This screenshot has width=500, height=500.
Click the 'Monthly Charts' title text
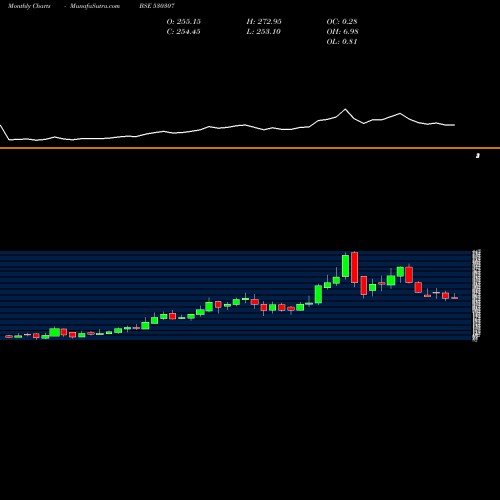click(x=29, y=6)
